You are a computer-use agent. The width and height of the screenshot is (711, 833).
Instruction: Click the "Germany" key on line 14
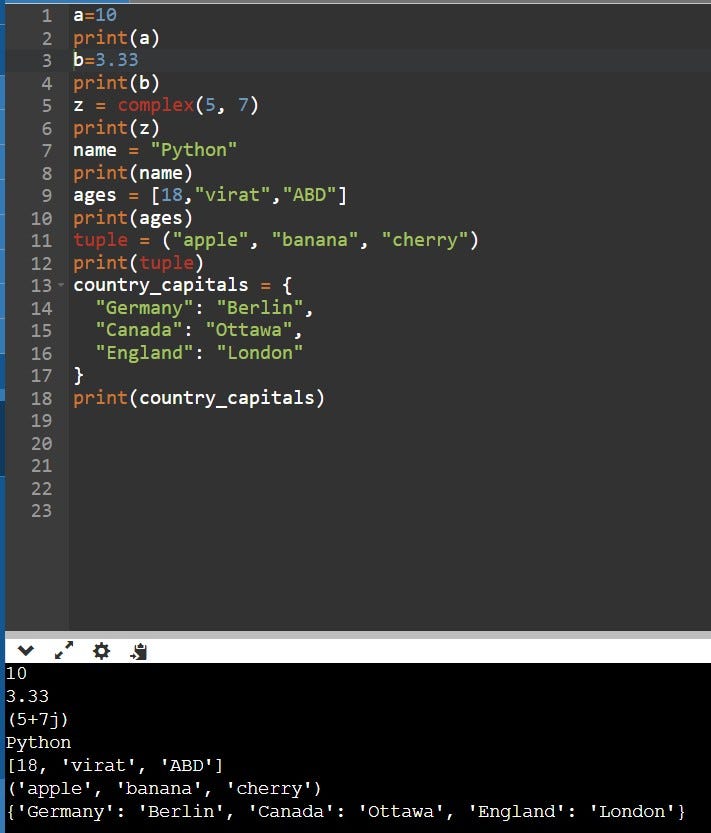144,308
